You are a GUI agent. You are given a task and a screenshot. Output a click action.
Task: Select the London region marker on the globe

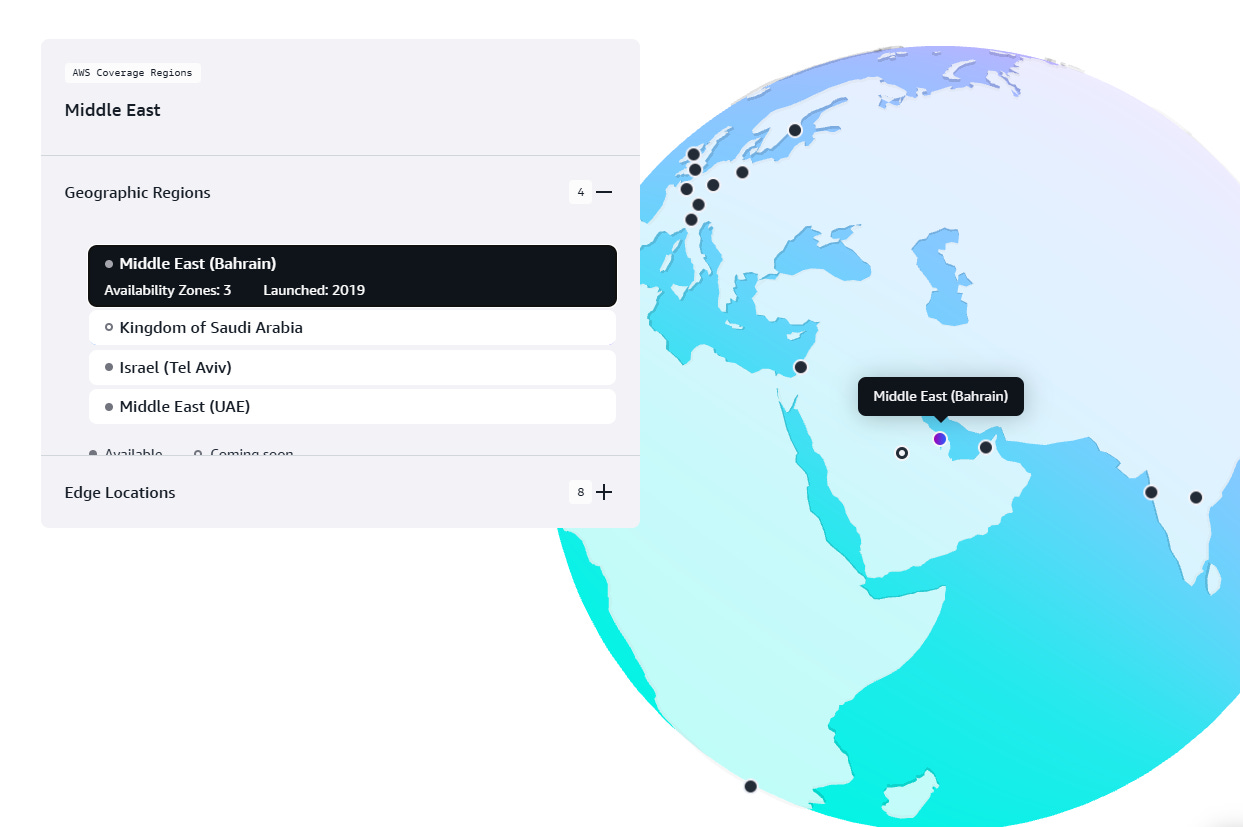pyautogui.click(x=695, y=170)
